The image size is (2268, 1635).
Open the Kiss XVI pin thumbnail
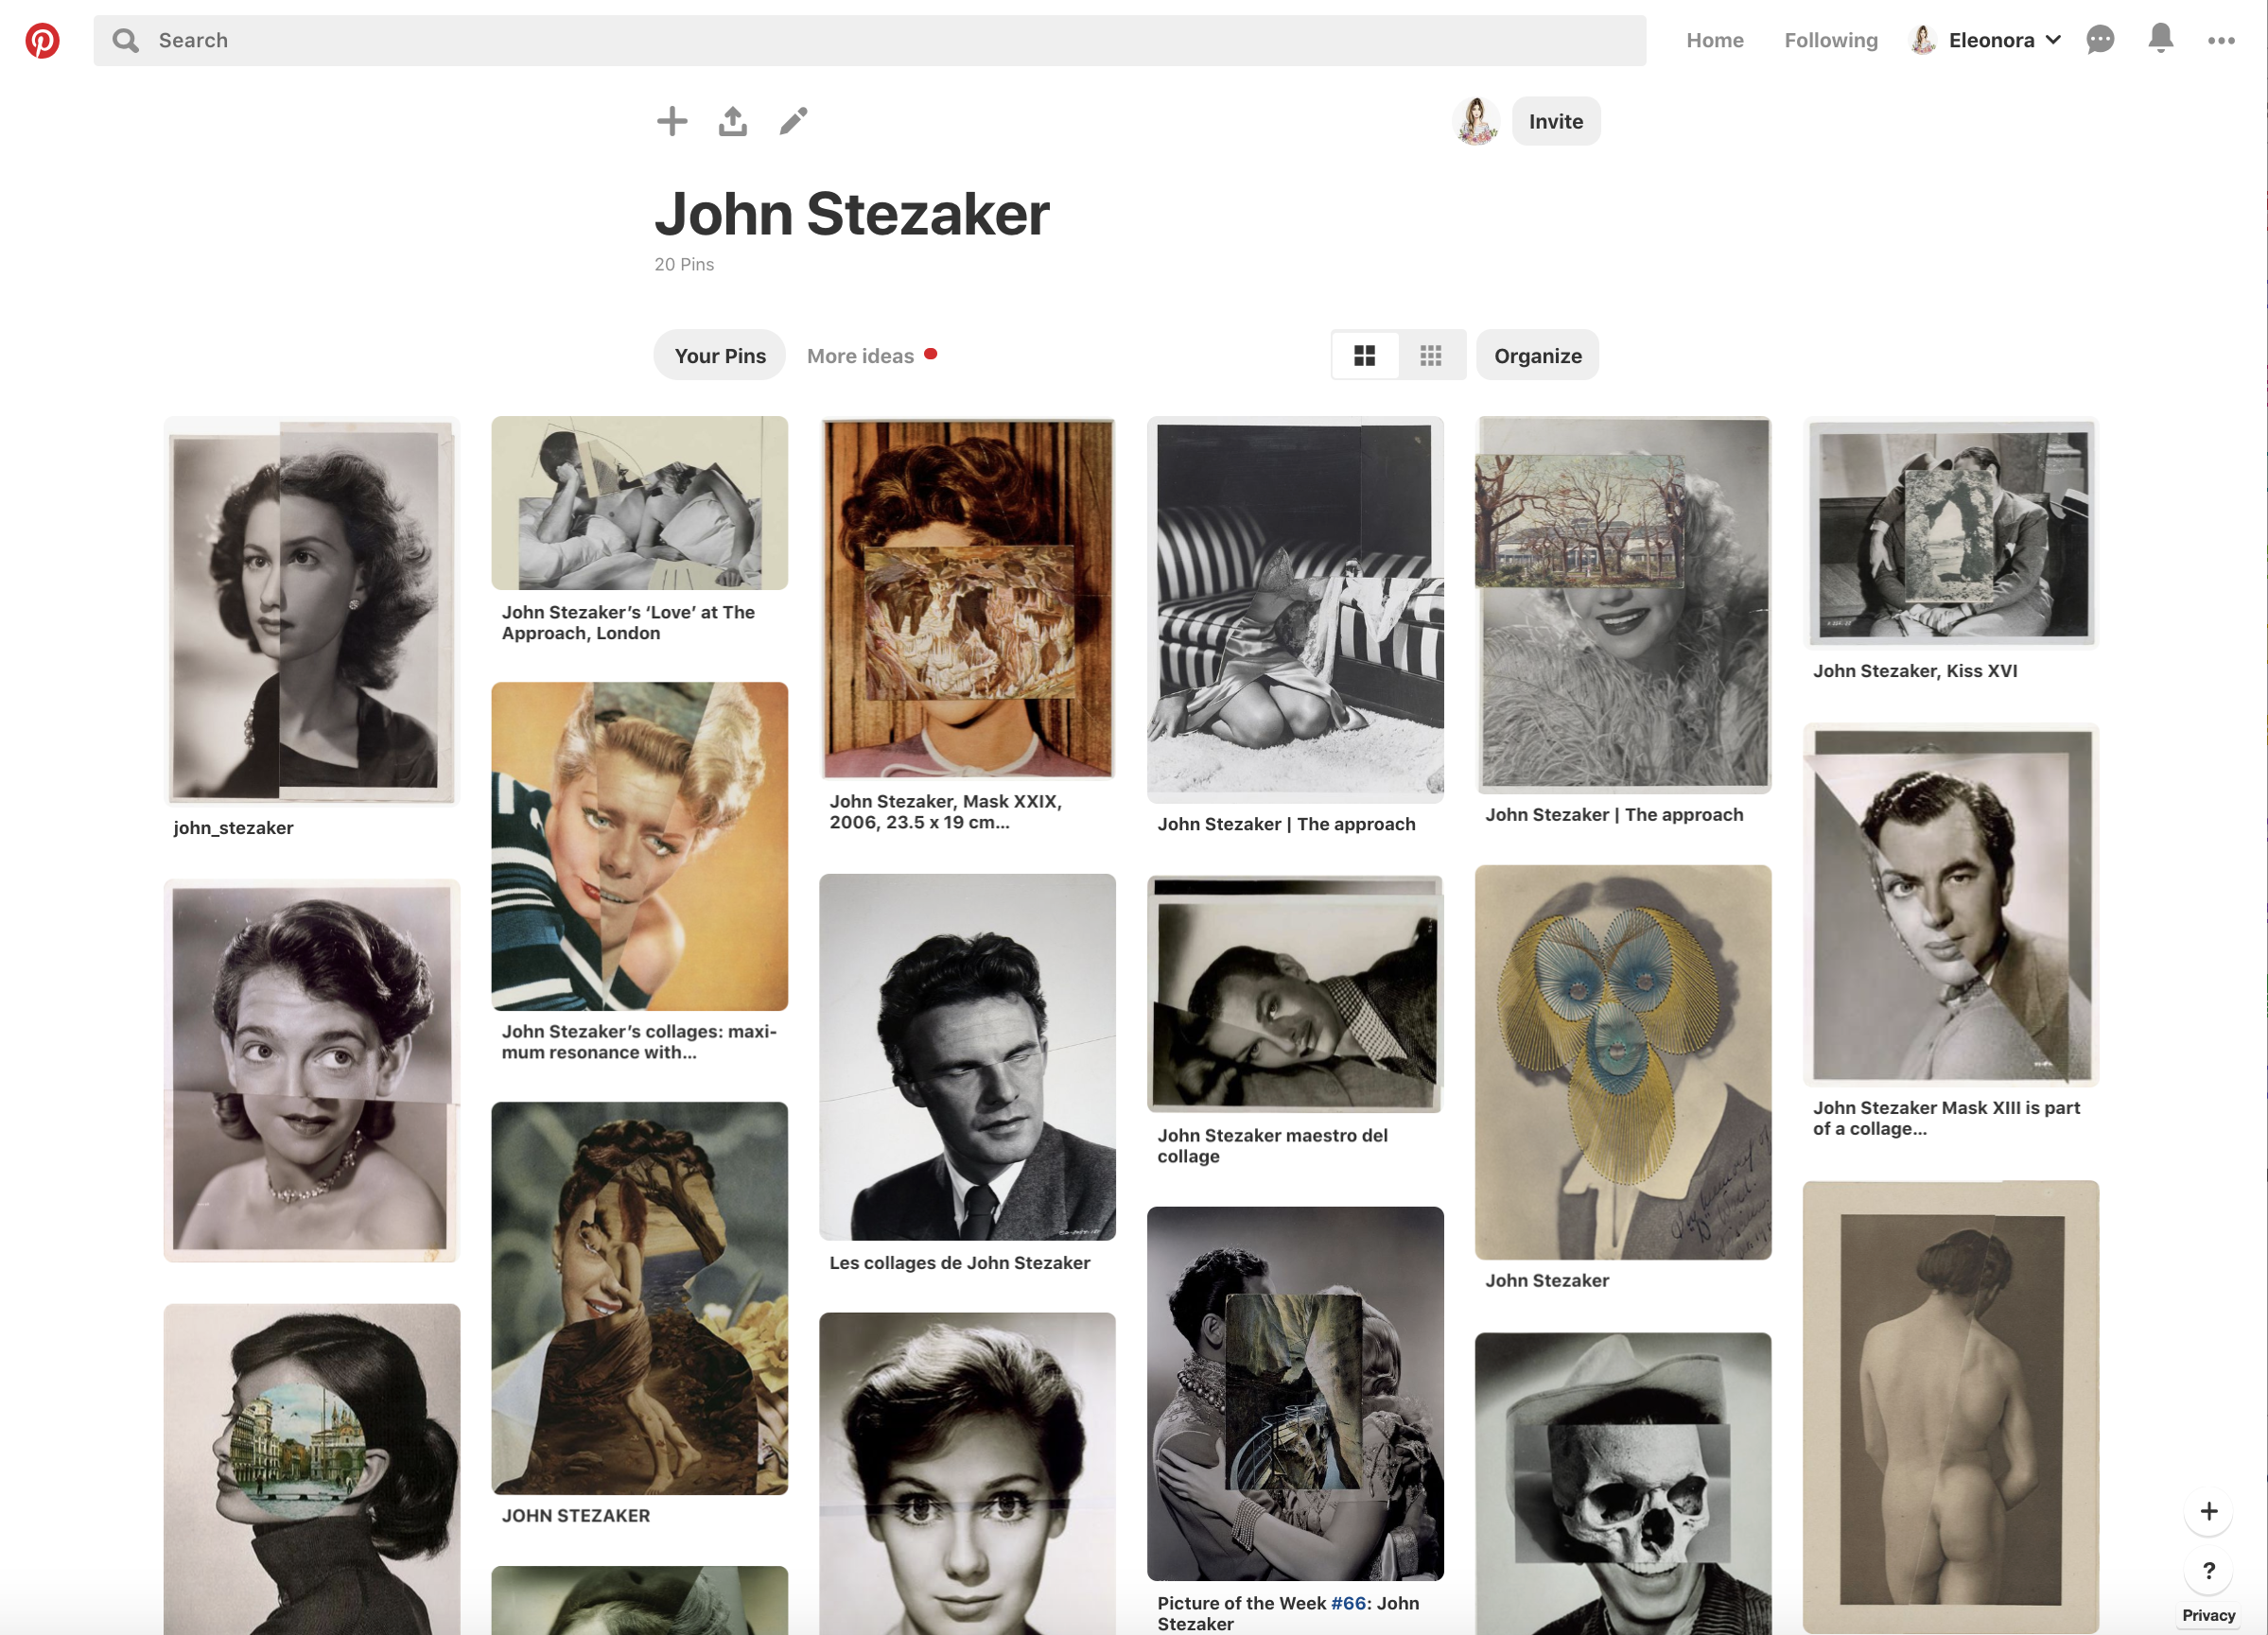[1950, 533]
